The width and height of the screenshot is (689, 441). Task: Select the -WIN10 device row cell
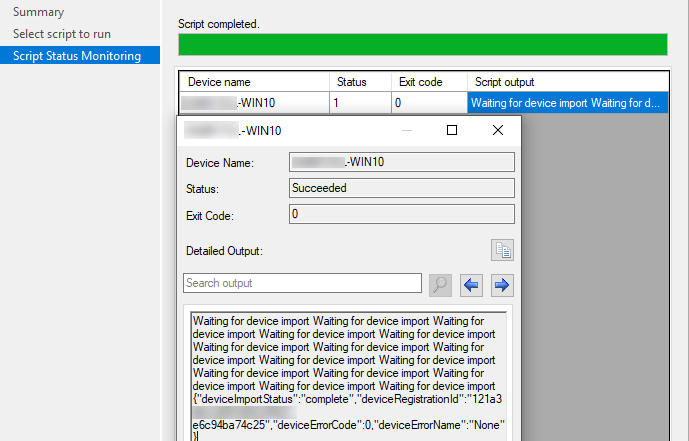click(x=254, y=103)
